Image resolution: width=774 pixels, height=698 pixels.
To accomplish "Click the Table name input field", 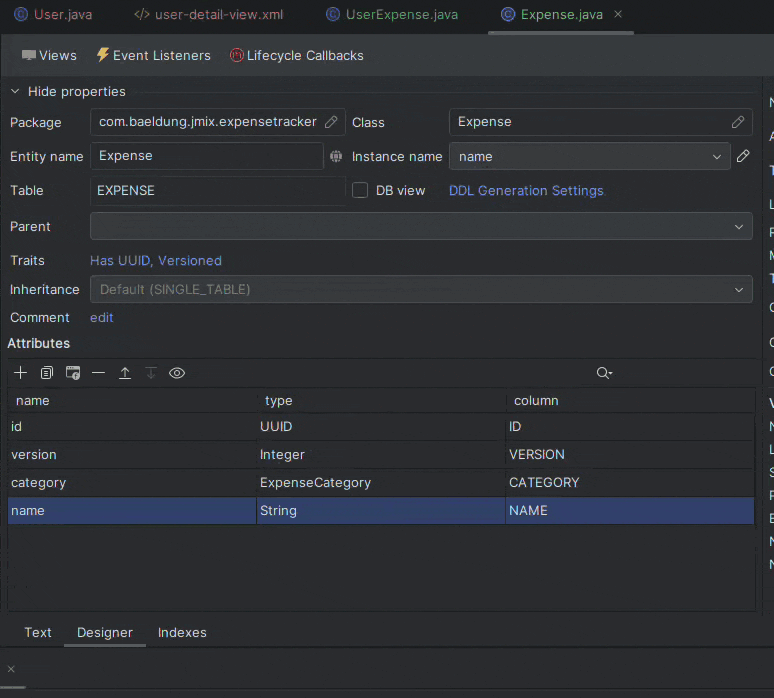I will pyautogui.click(x=217, y=190).
